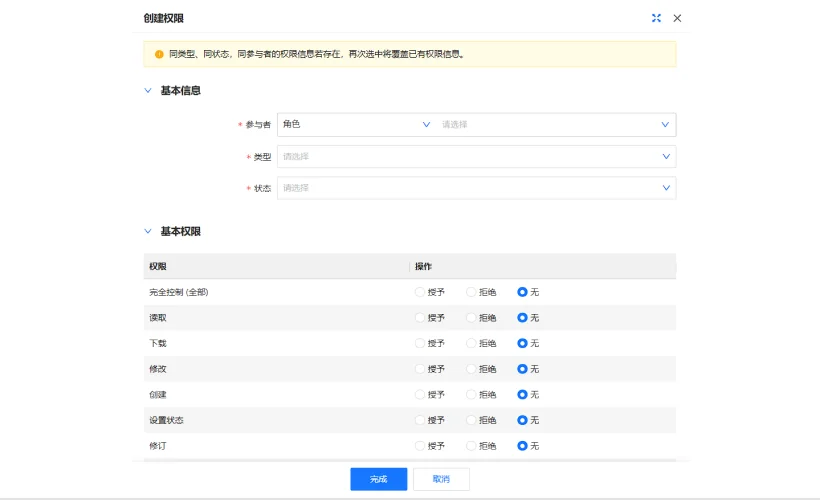Open the participant 请选择 dropdown
Image resolution: width=820 pixels, height=500 pixels.
click(556, 124)
